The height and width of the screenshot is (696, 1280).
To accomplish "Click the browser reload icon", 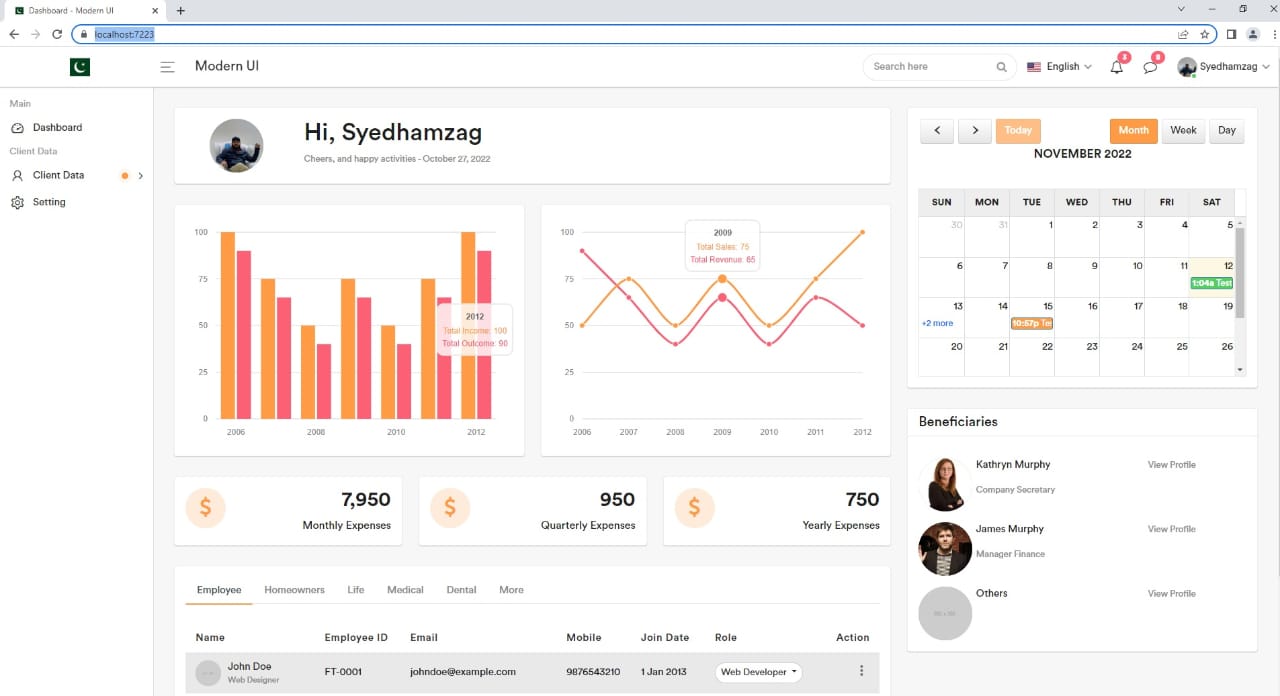I will tap(57, 34).
